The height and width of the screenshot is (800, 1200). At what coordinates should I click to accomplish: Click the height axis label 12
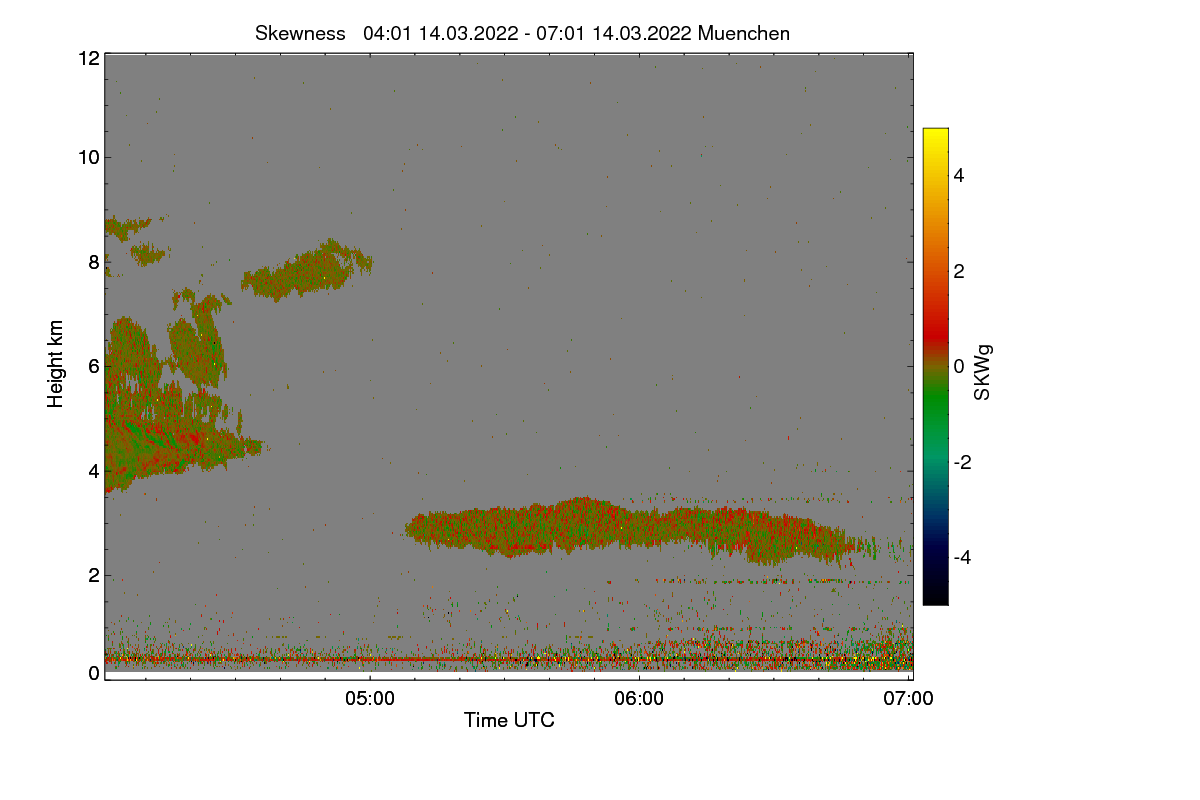click(x=88, y=58)
